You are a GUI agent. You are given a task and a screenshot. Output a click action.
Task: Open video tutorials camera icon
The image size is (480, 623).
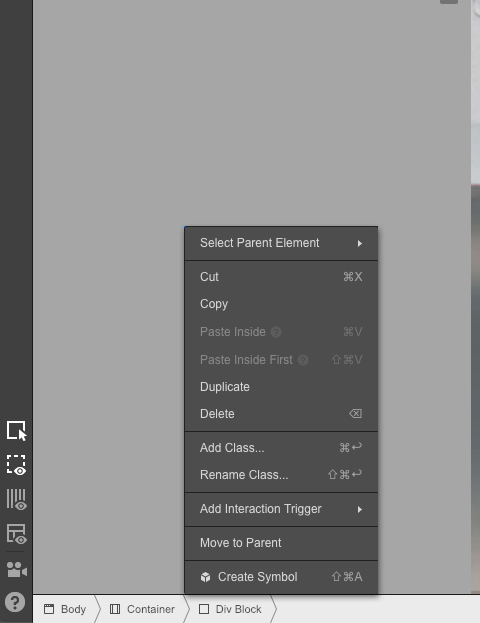point(17,570)
